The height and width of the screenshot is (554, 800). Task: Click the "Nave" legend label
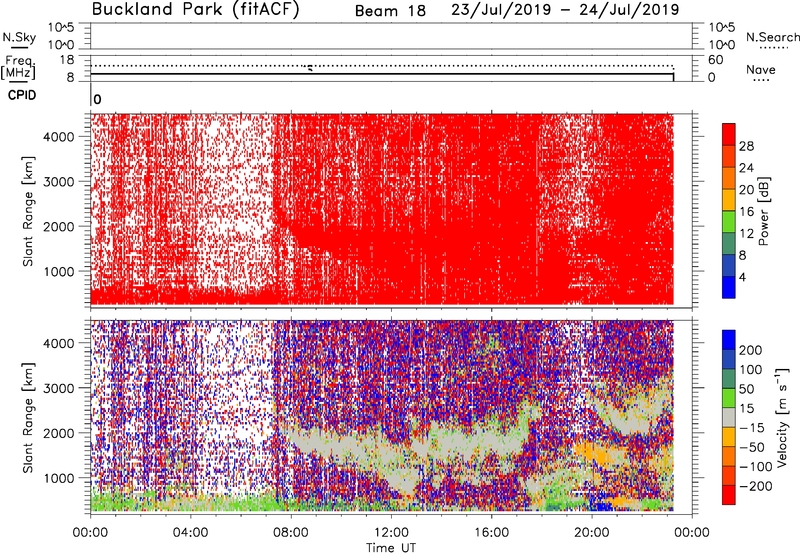coord(760,70)
